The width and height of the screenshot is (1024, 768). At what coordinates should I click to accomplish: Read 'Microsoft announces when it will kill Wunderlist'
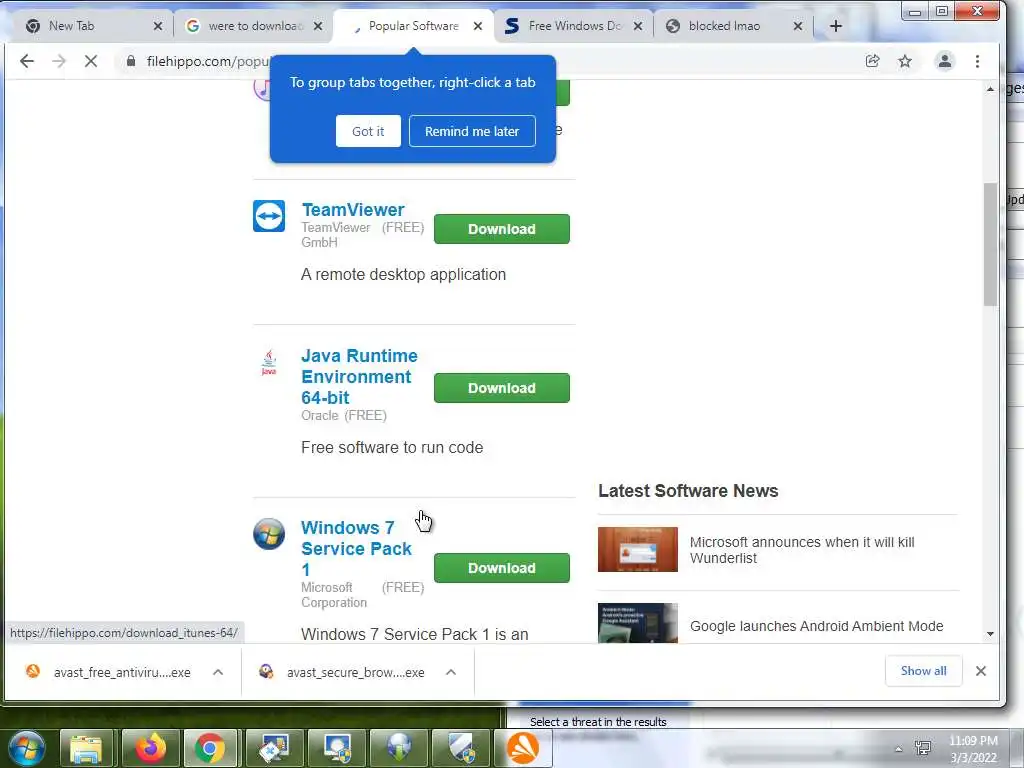802,550
